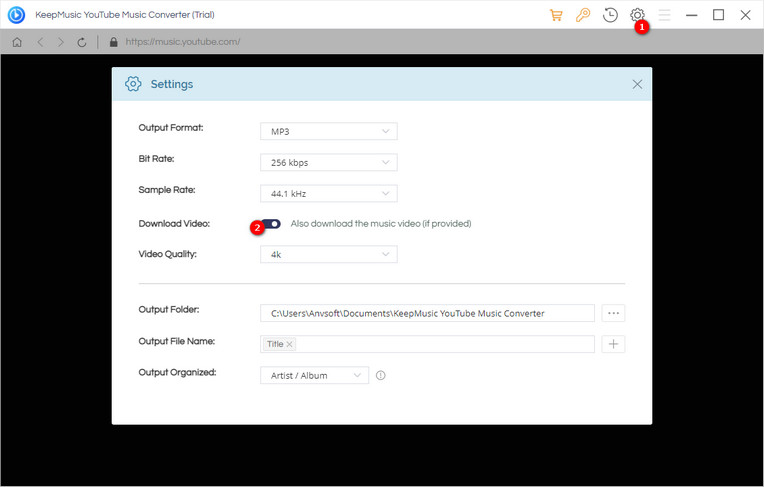Screen dimensions: 764x487
Task: Add a tag with the plus button
Action: pyautogui.click(x=613, y=344)
